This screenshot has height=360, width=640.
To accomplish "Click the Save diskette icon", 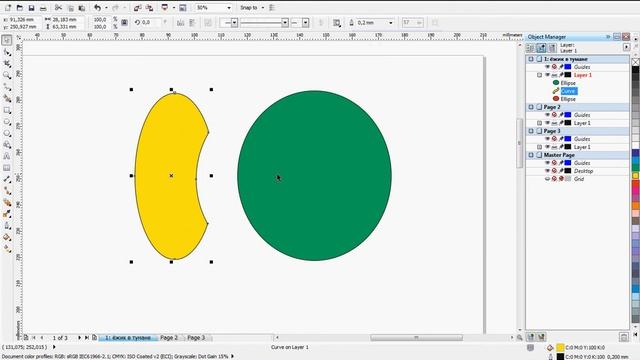I will 31,8.
